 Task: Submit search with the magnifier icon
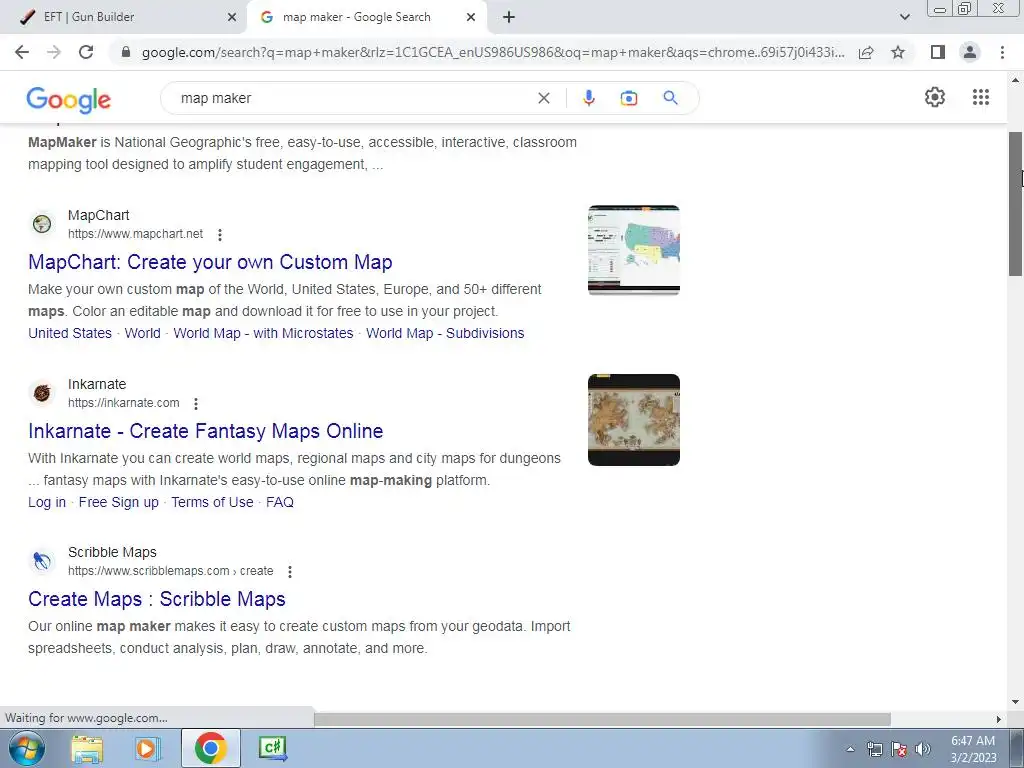(670, 98)
